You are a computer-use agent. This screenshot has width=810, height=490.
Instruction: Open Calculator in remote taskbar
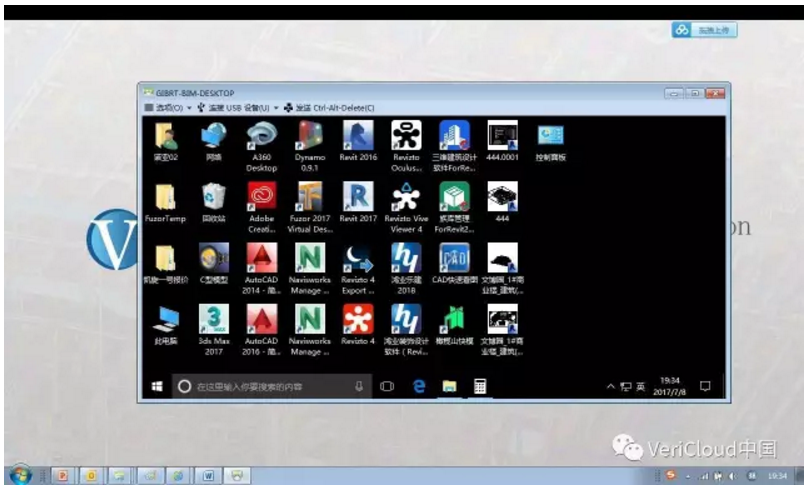pos(480,387)
